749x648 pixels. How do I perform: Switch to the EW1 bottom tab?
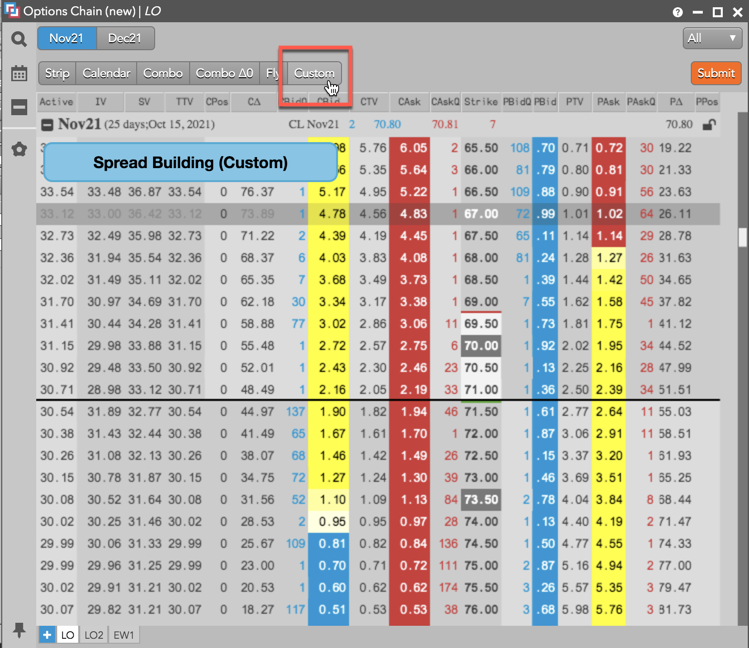coord(124,634)
